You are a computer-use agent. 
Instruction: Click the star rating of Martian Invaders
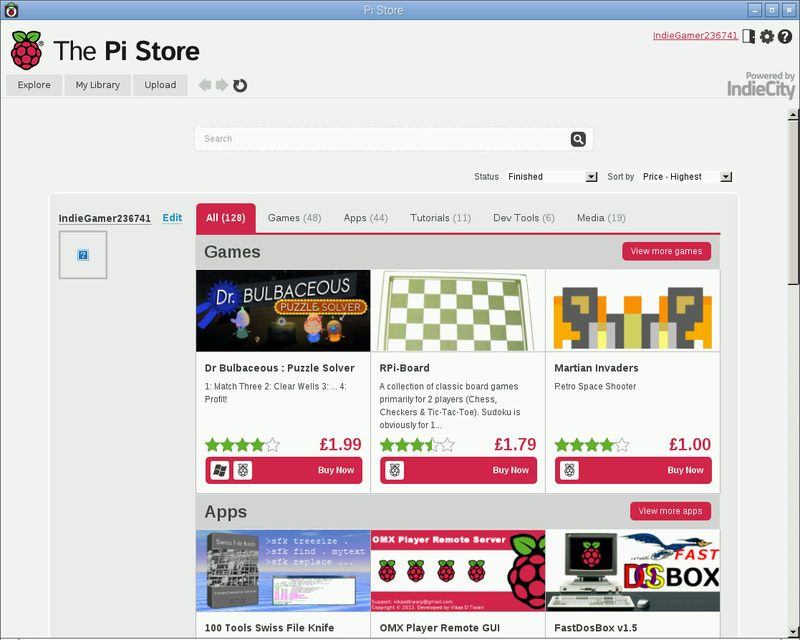[592, 445]
